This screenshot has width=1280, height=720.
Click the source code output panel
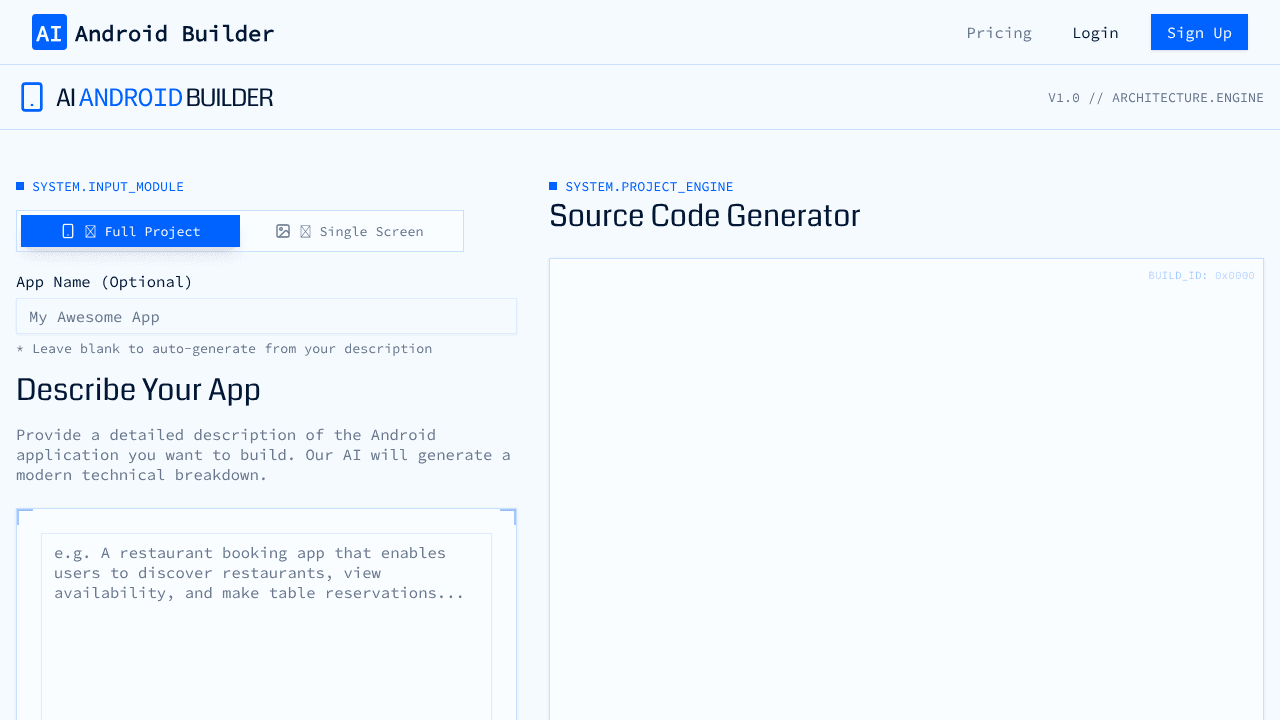point(906,489)
